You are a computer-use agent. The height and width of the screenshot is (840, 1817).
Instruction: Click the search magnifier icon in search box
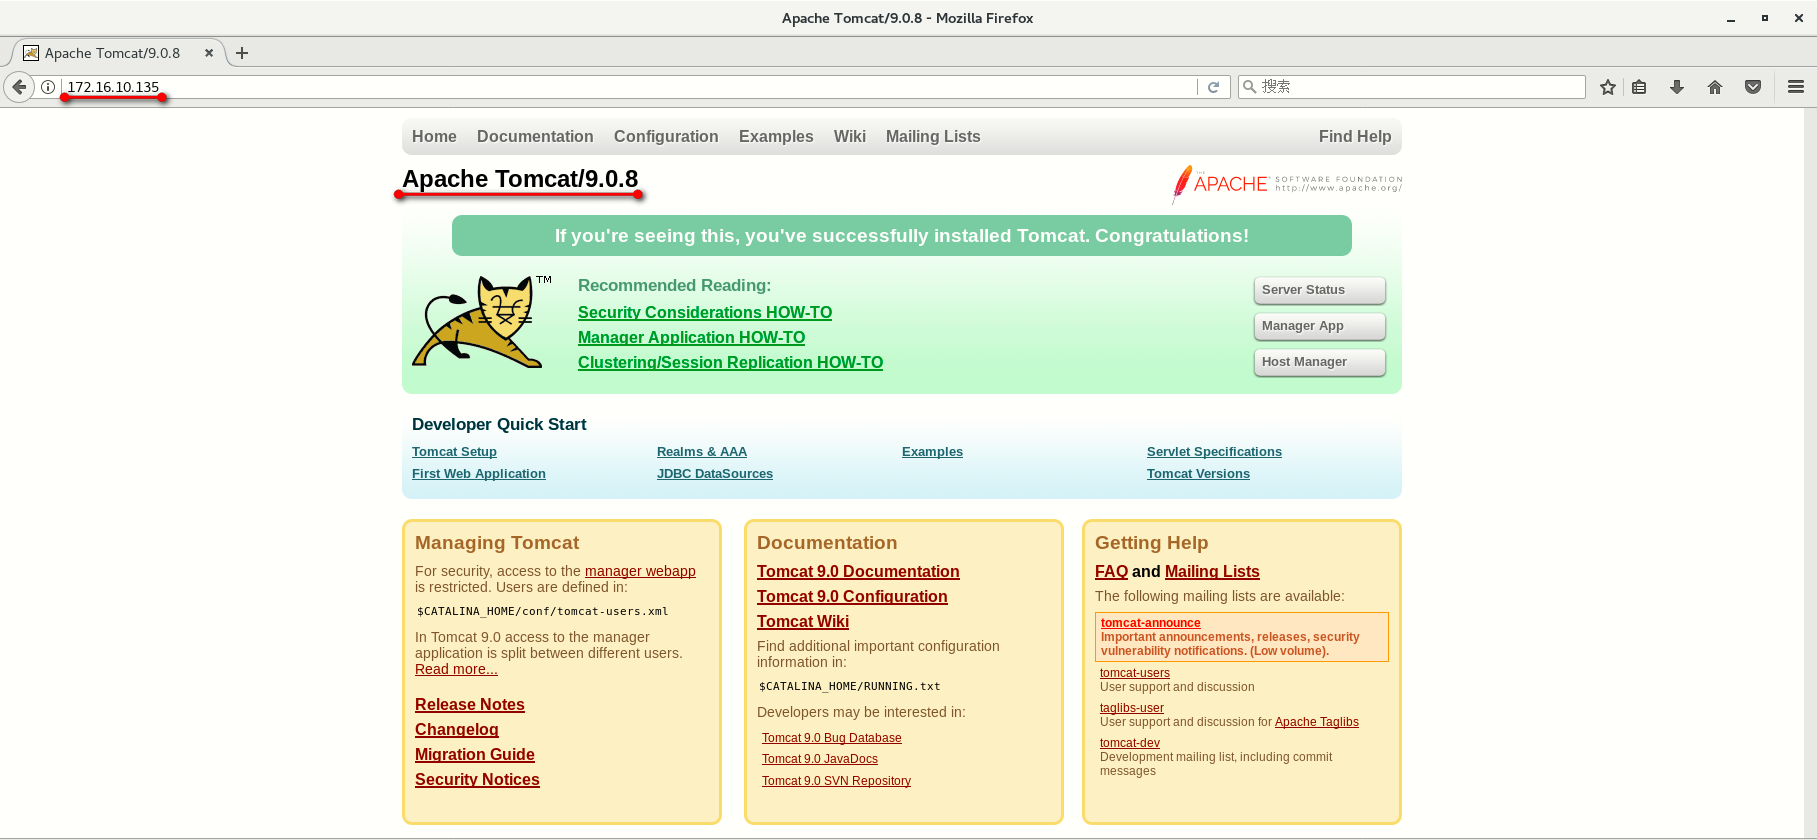pyautogui.click(x=1249, y=87)
